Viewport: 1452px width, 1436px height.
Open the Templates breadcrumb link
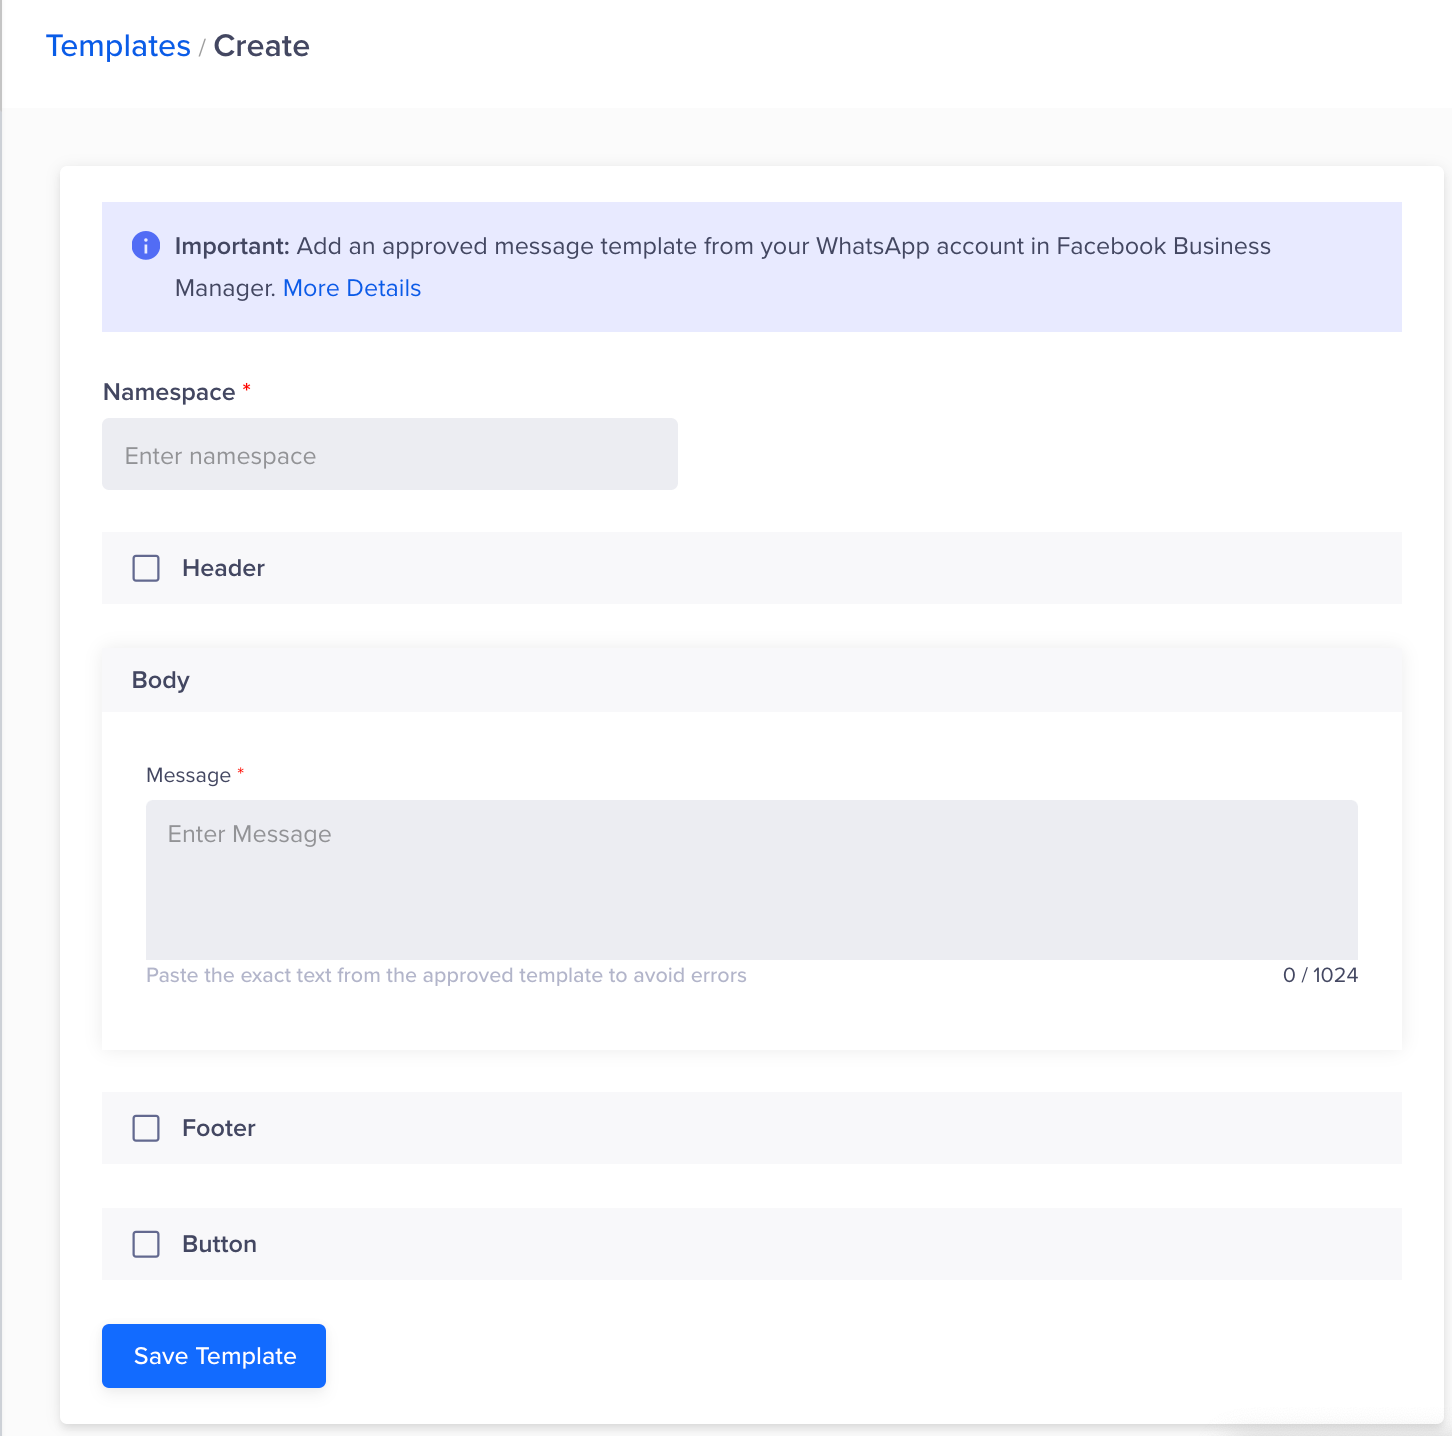(x=118, y=46)
